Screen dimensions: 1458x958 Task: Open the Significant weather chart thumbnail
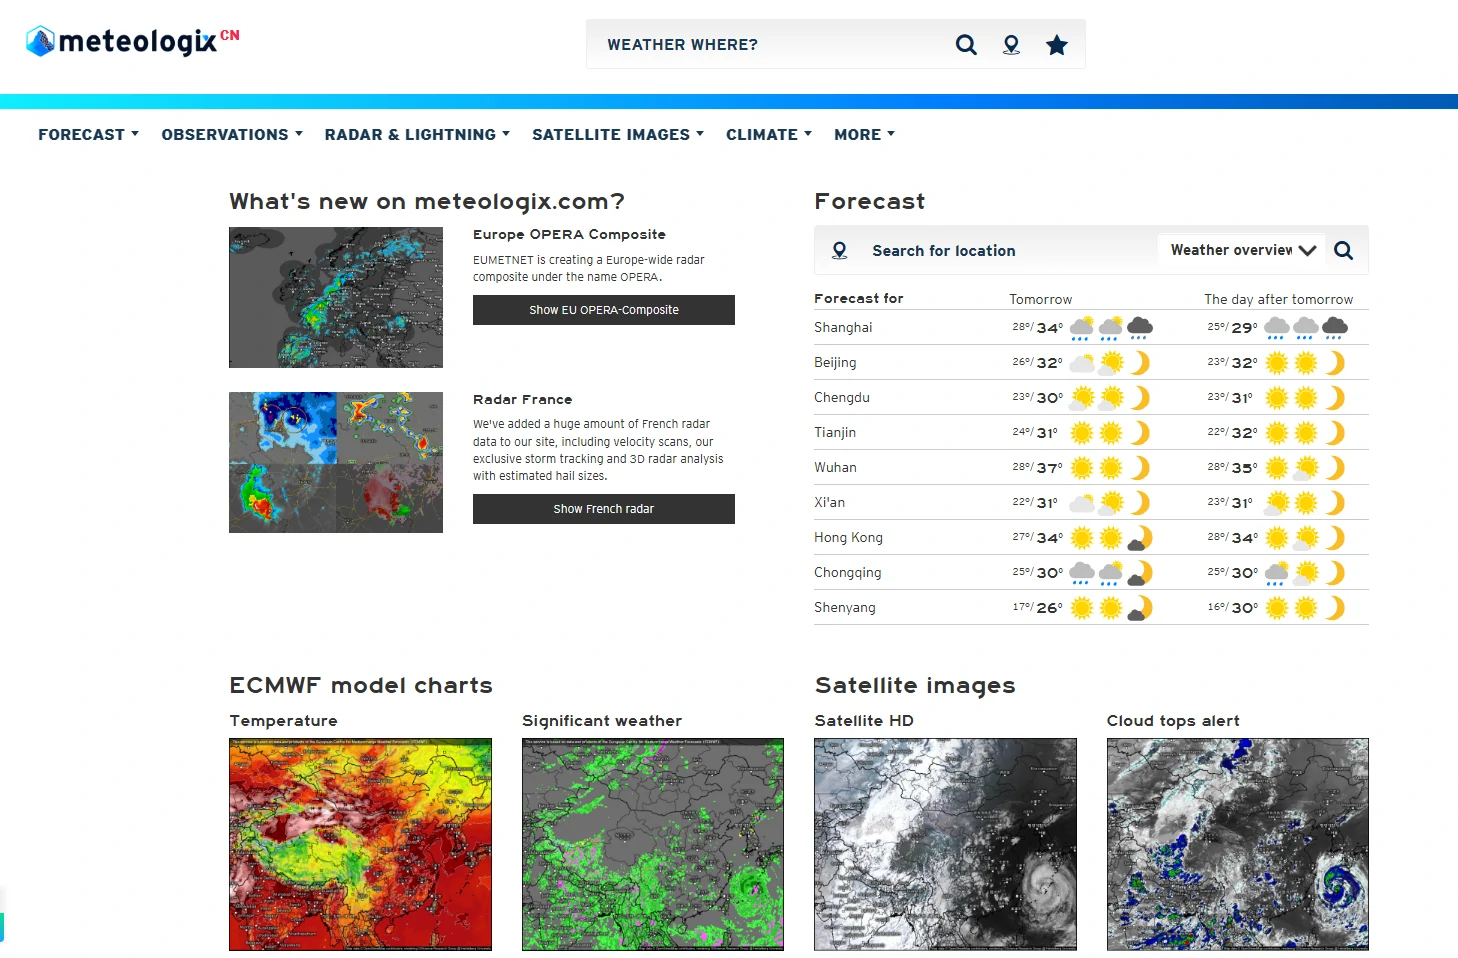(x=653, y=844)
